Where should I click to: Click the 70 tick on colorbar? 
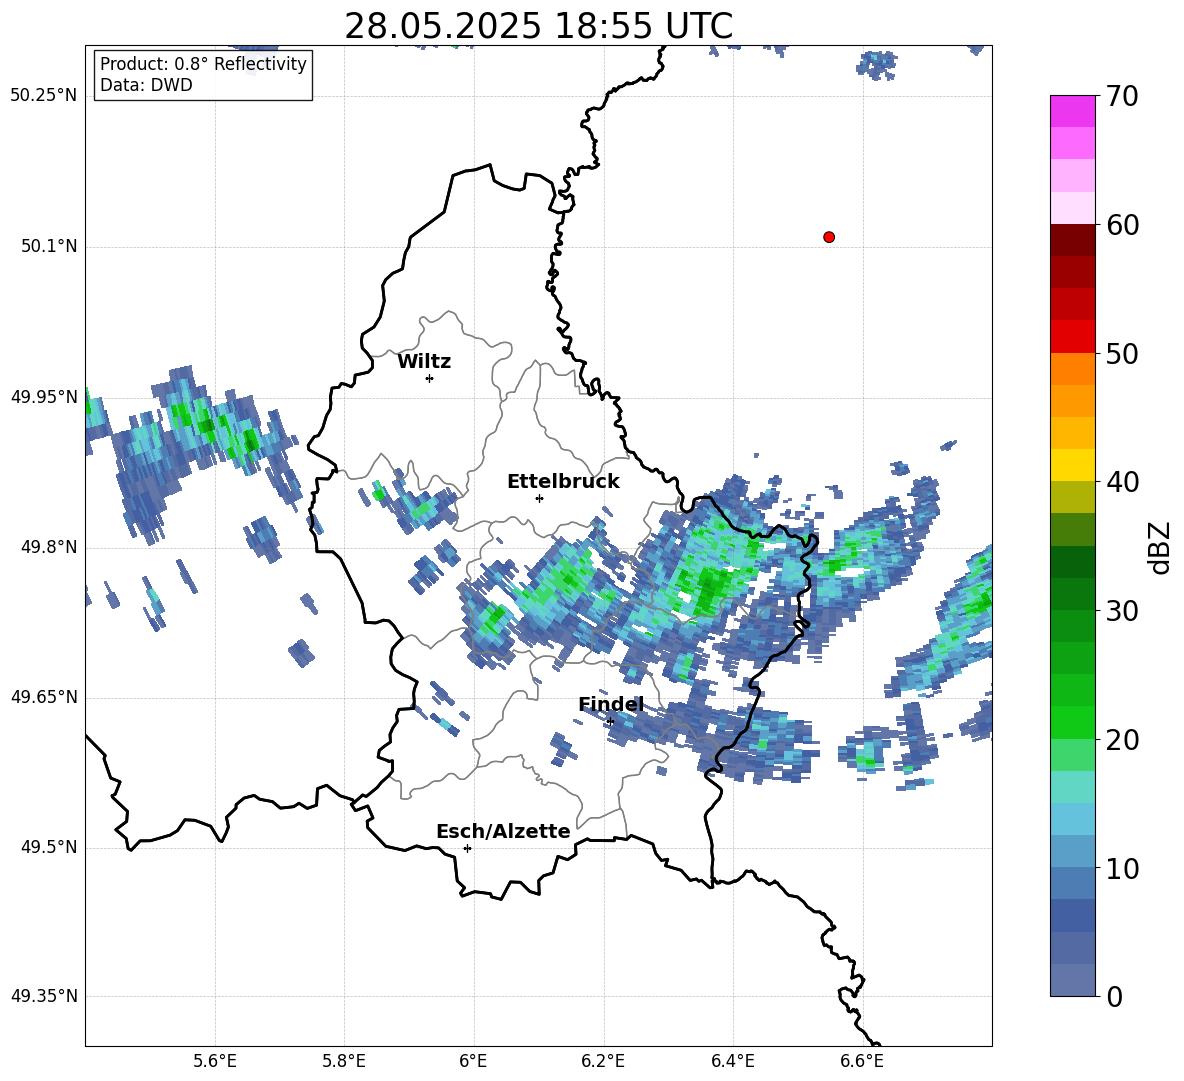[x=1122, y=97]
